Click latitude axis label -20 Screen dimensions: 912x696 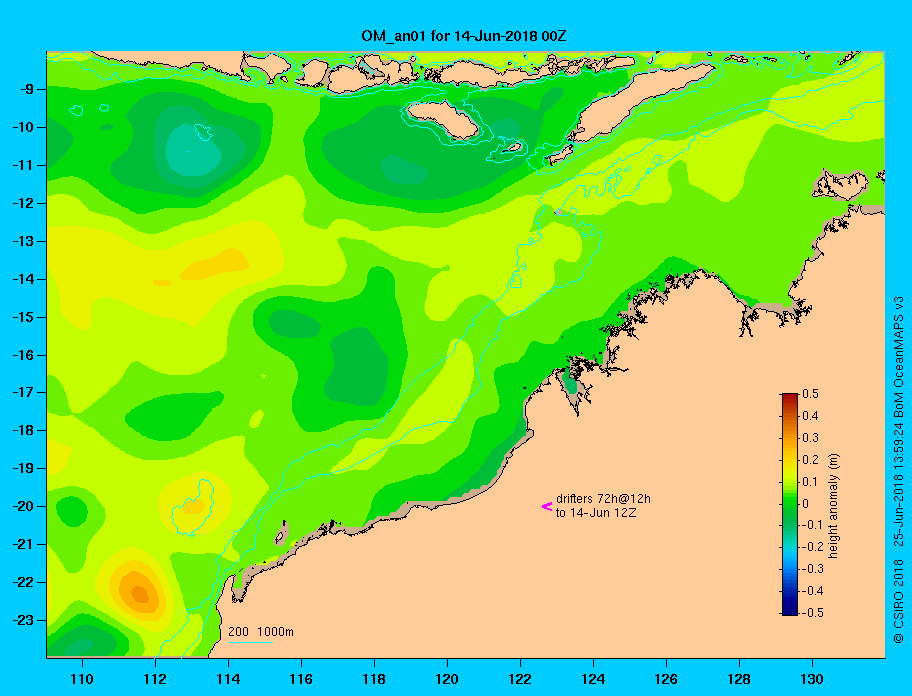(22, 506)
